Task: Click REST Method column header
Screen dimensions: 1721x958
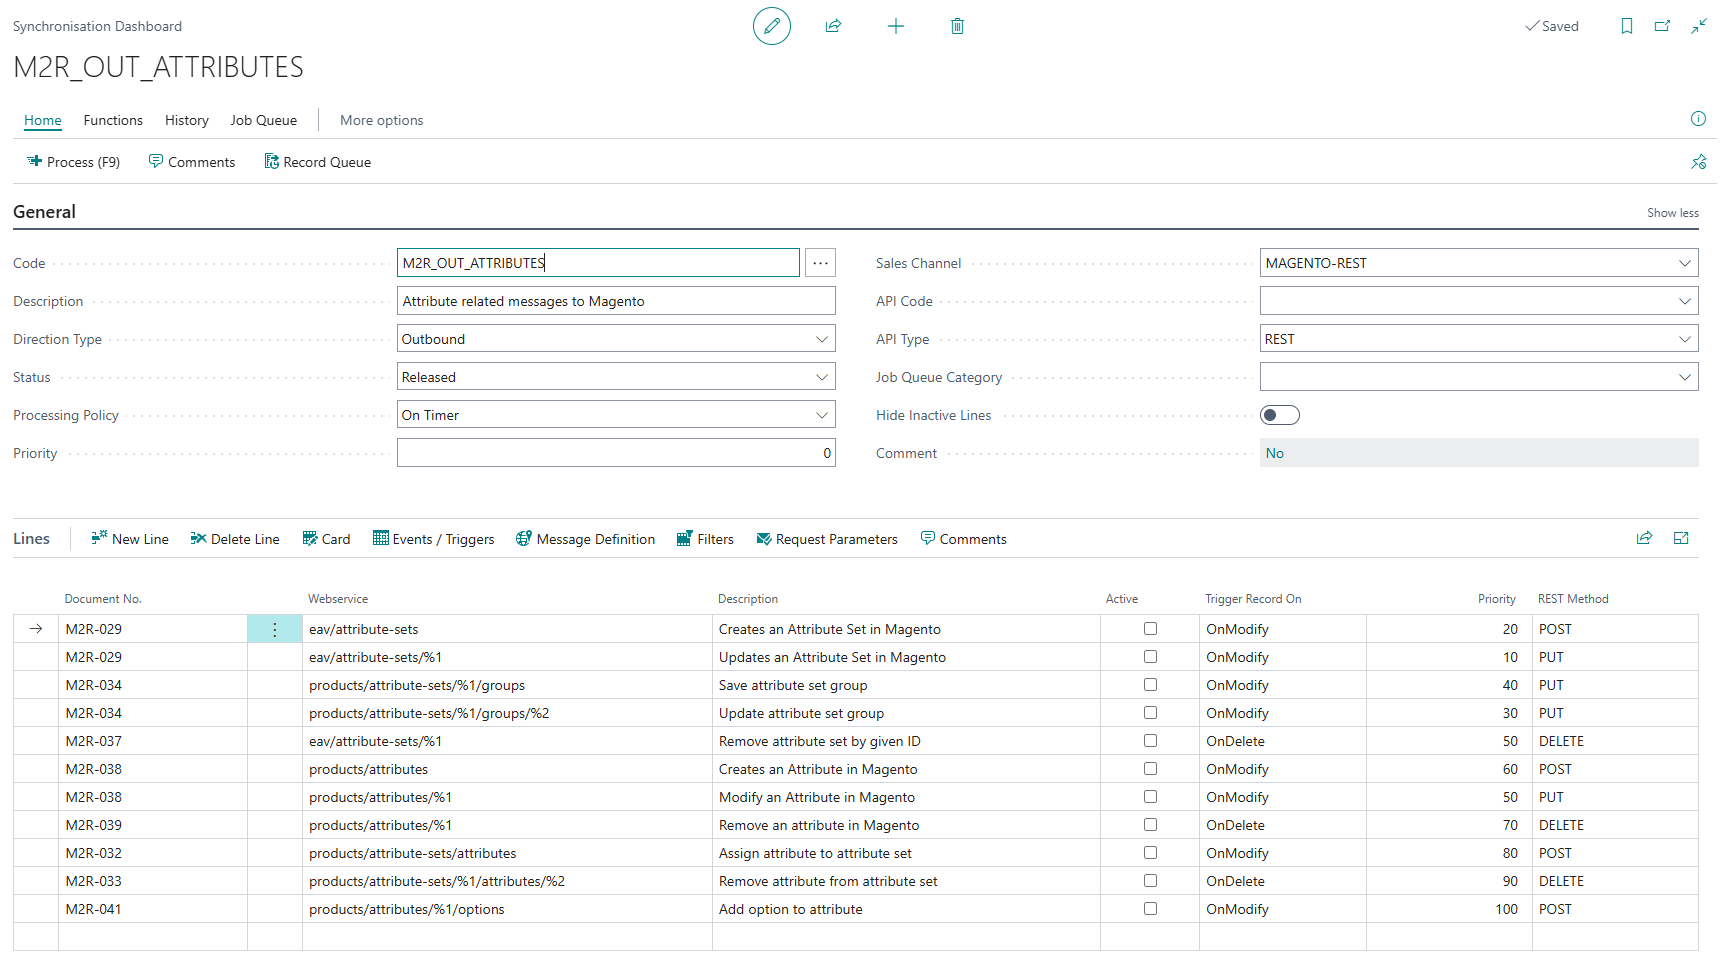Action: tap(1573, 599)
